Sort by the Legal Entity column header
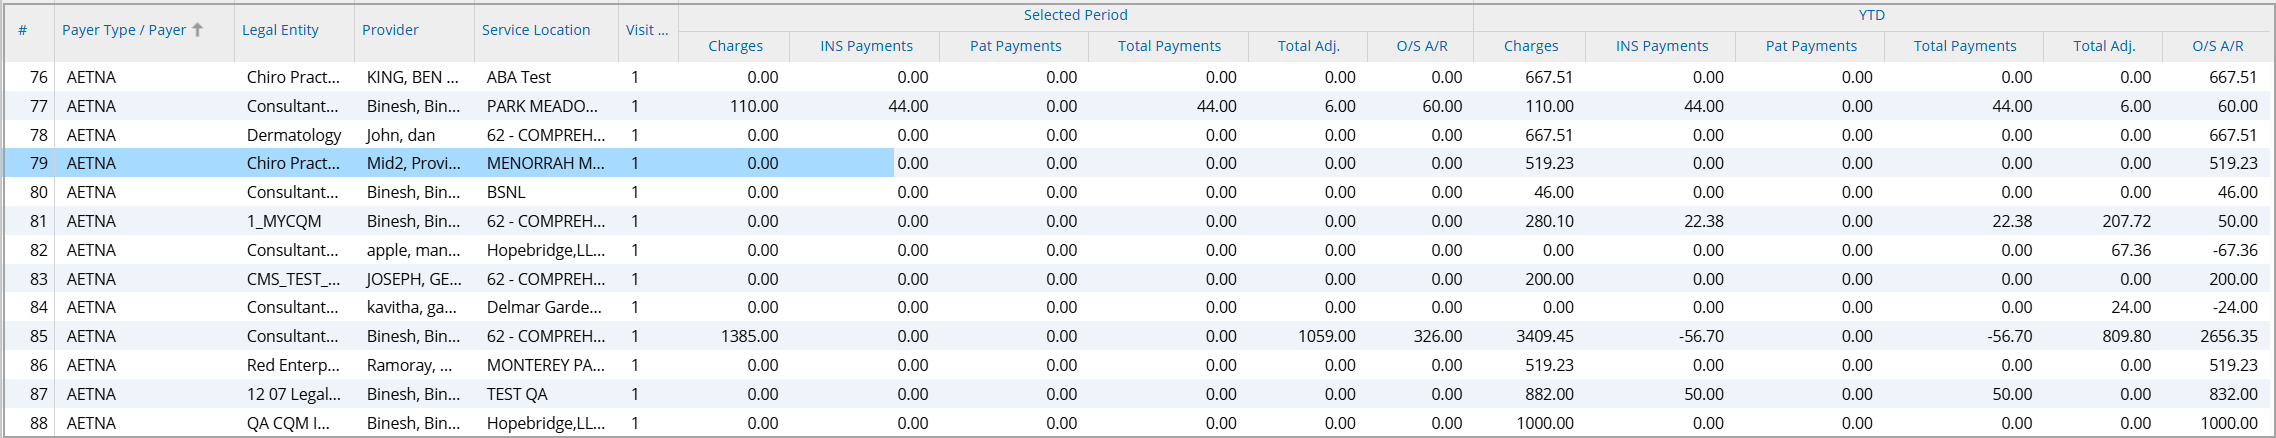Screen dimensions: 2276x438 280,30
